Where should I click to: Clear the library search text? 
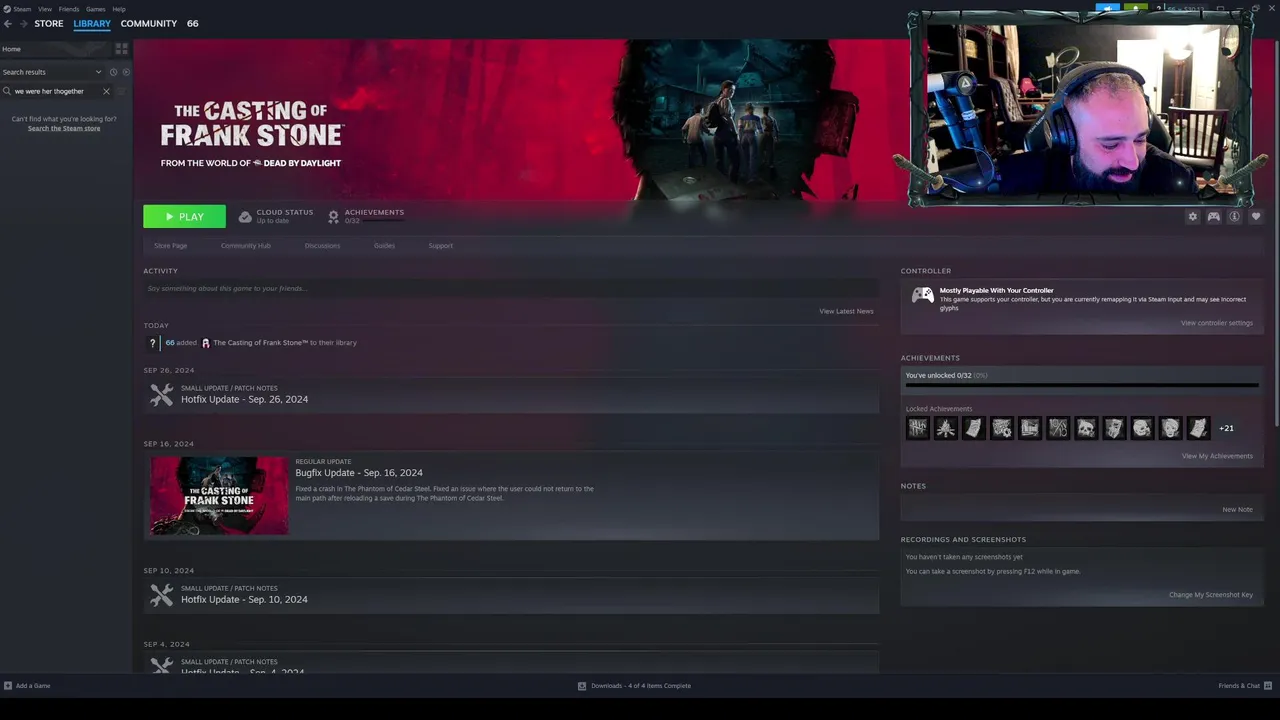[106, 91]
